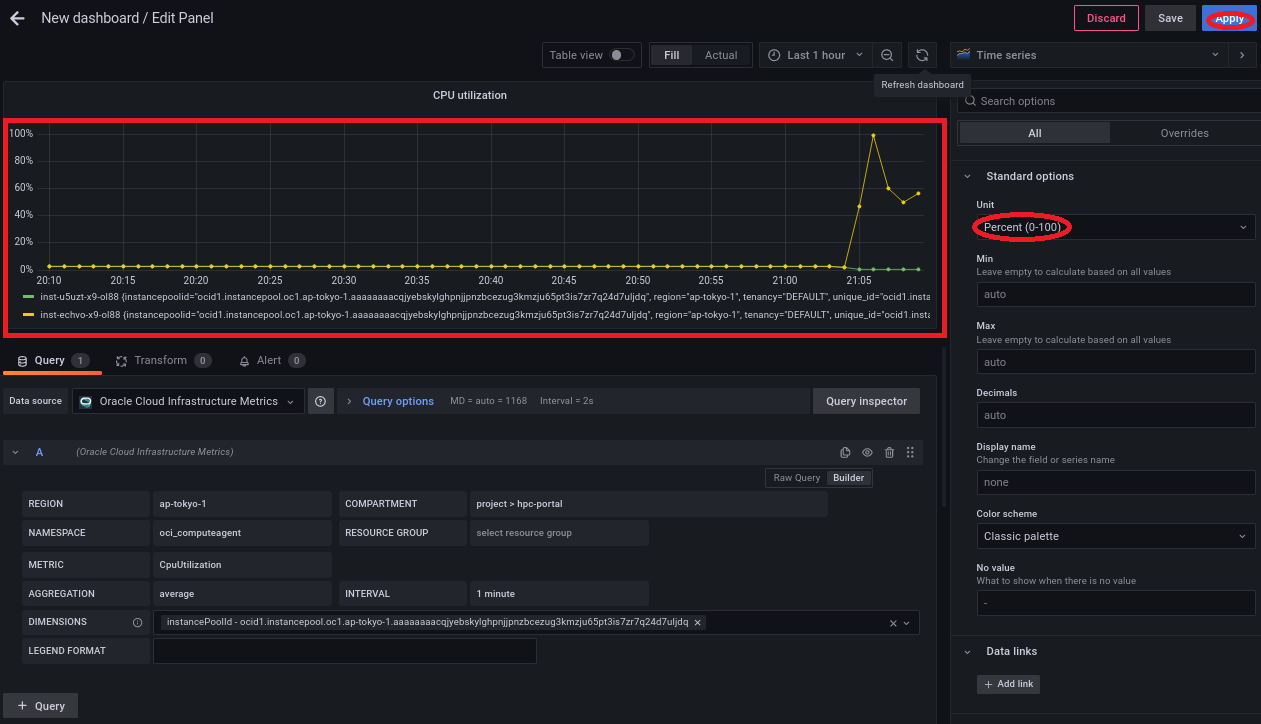Click the data source help icon

320,401
